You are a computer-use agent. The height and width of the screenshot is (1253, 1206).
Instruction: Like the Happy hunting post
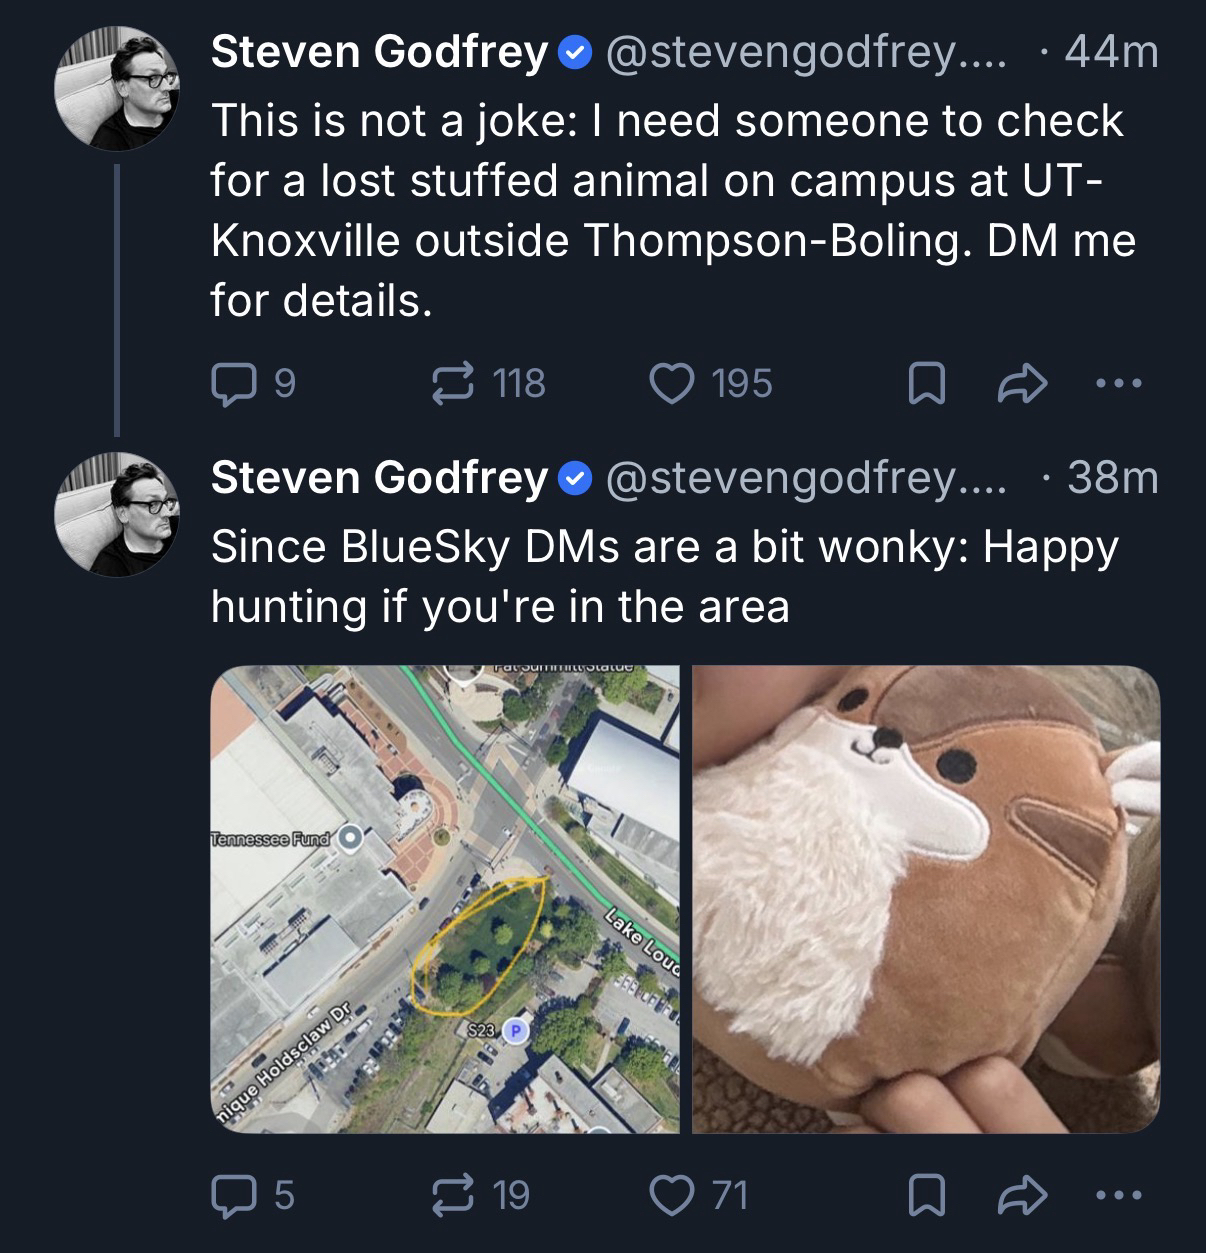click(669, 1194)
